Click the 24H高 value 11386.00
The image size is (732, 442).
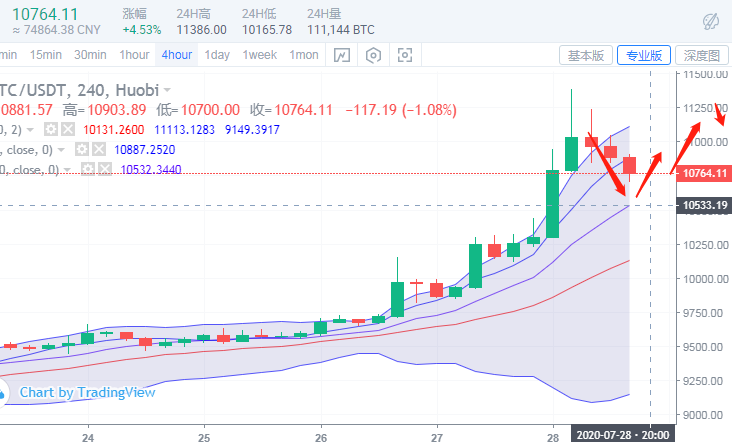point(202,30)
